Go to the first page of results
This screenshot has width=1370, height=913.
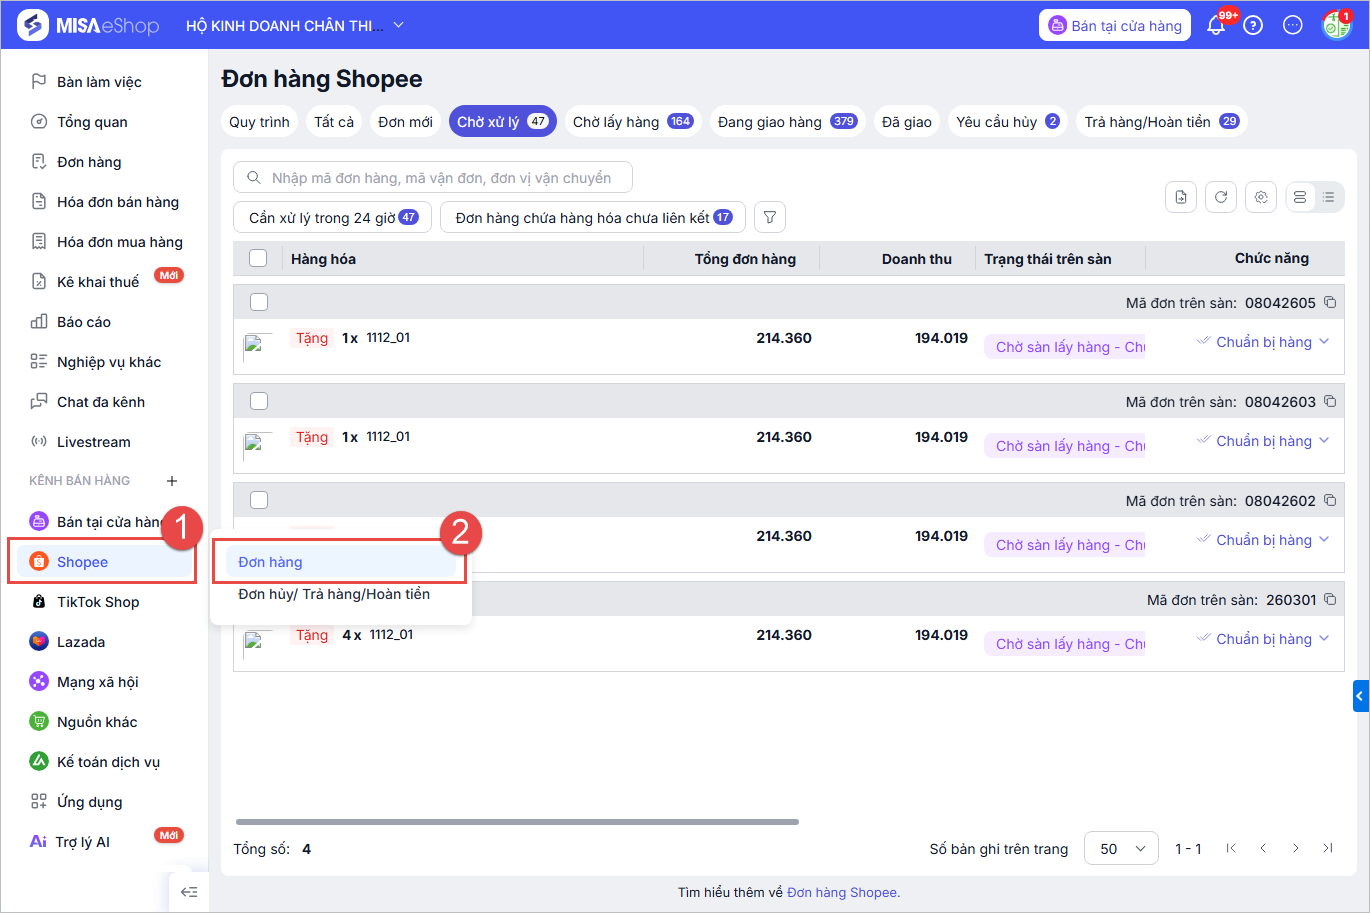pos(1231,848)
